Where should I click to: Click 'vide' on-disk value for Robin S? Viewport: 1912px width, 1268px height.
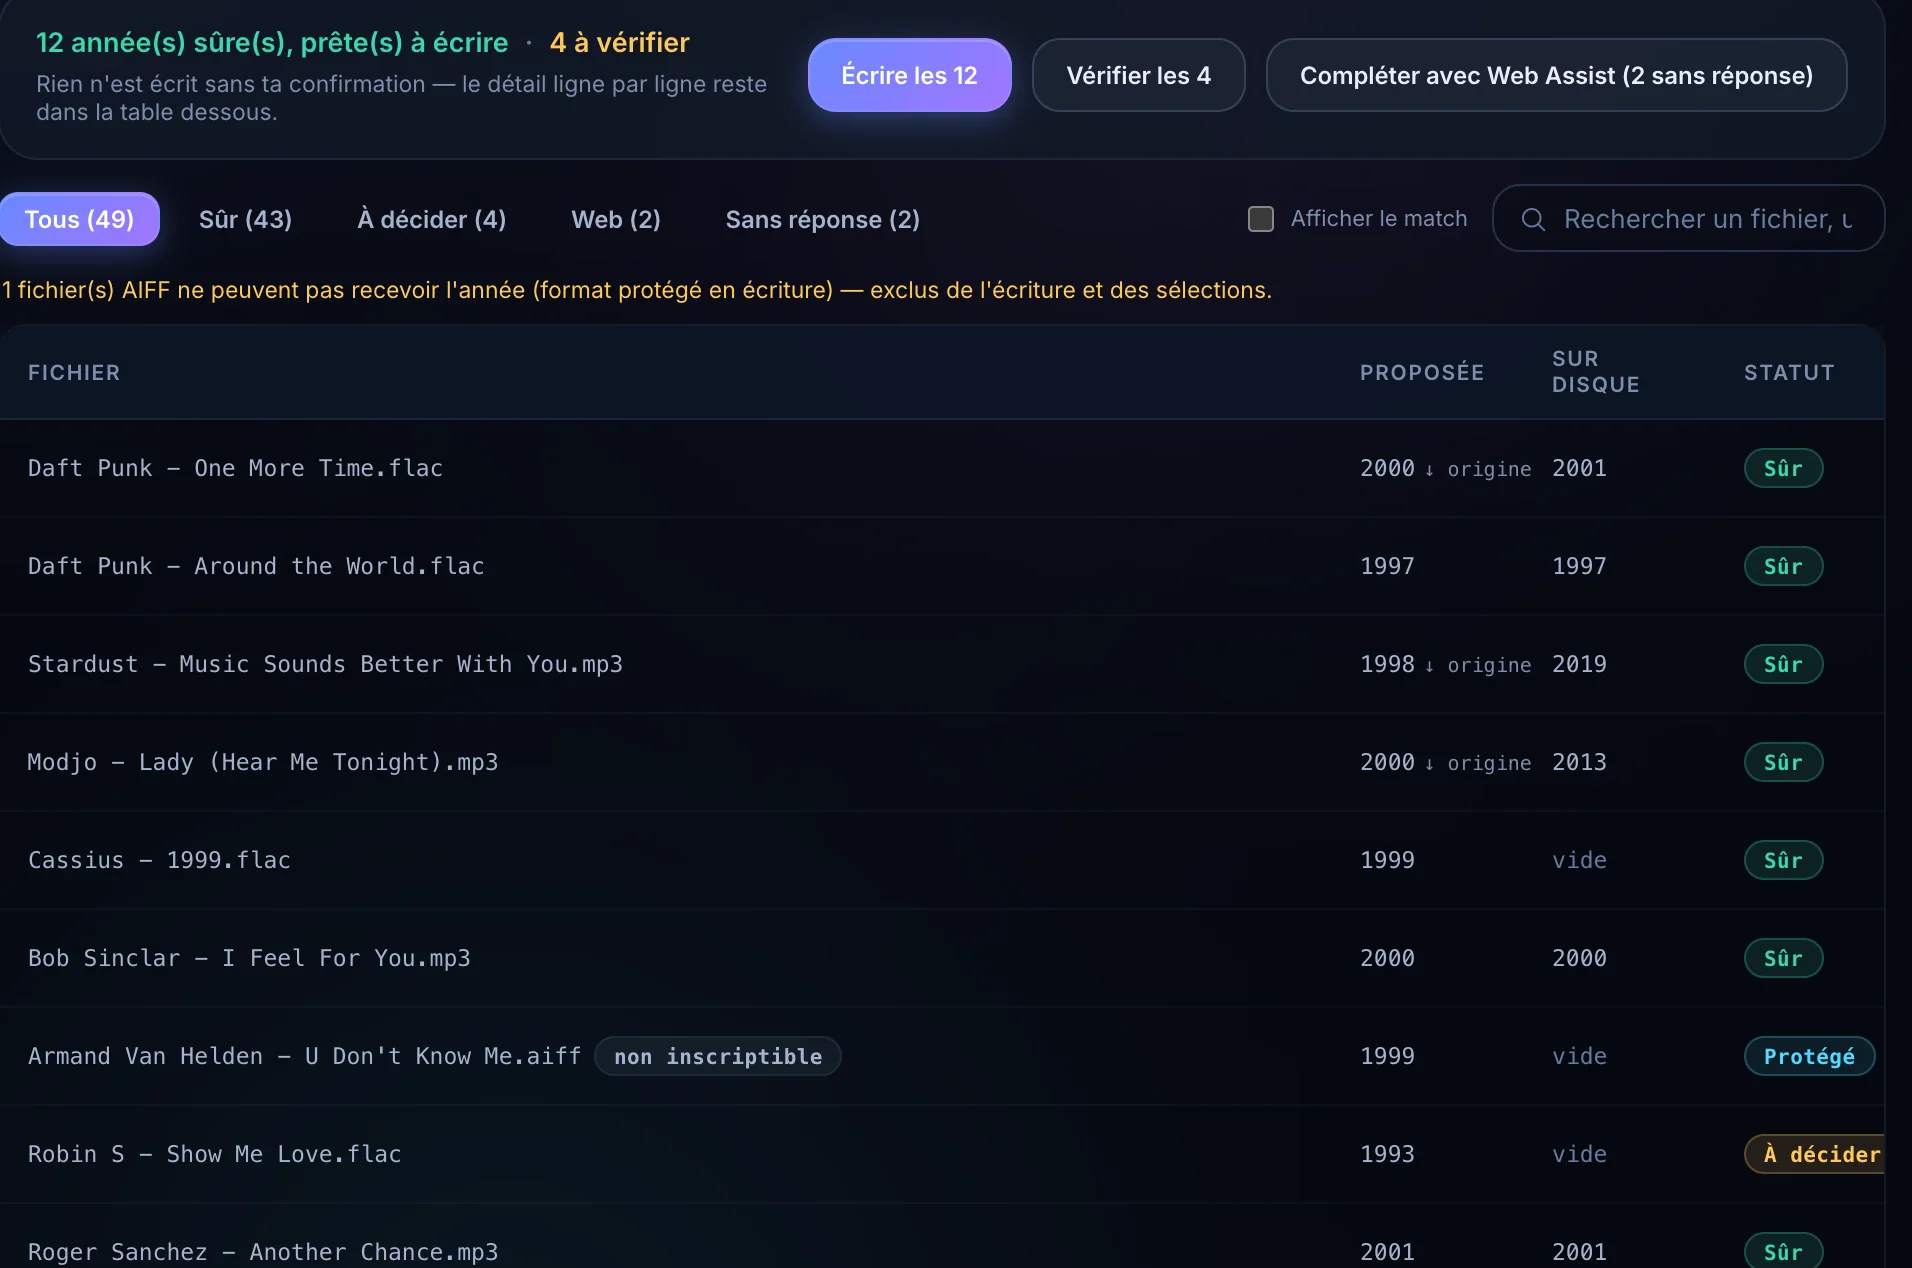coord(1579,1154)
